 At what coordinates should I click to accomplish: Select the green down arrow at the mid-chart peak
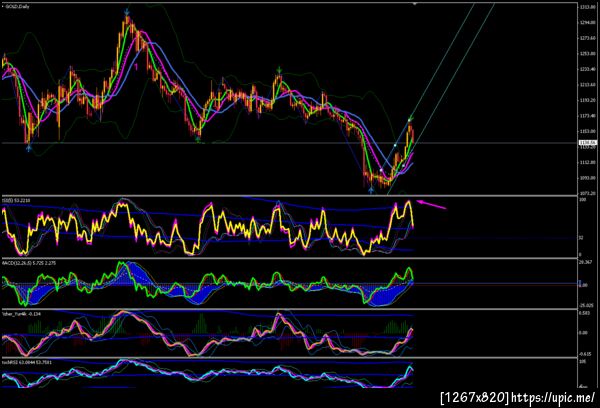(x=279, y=70)
